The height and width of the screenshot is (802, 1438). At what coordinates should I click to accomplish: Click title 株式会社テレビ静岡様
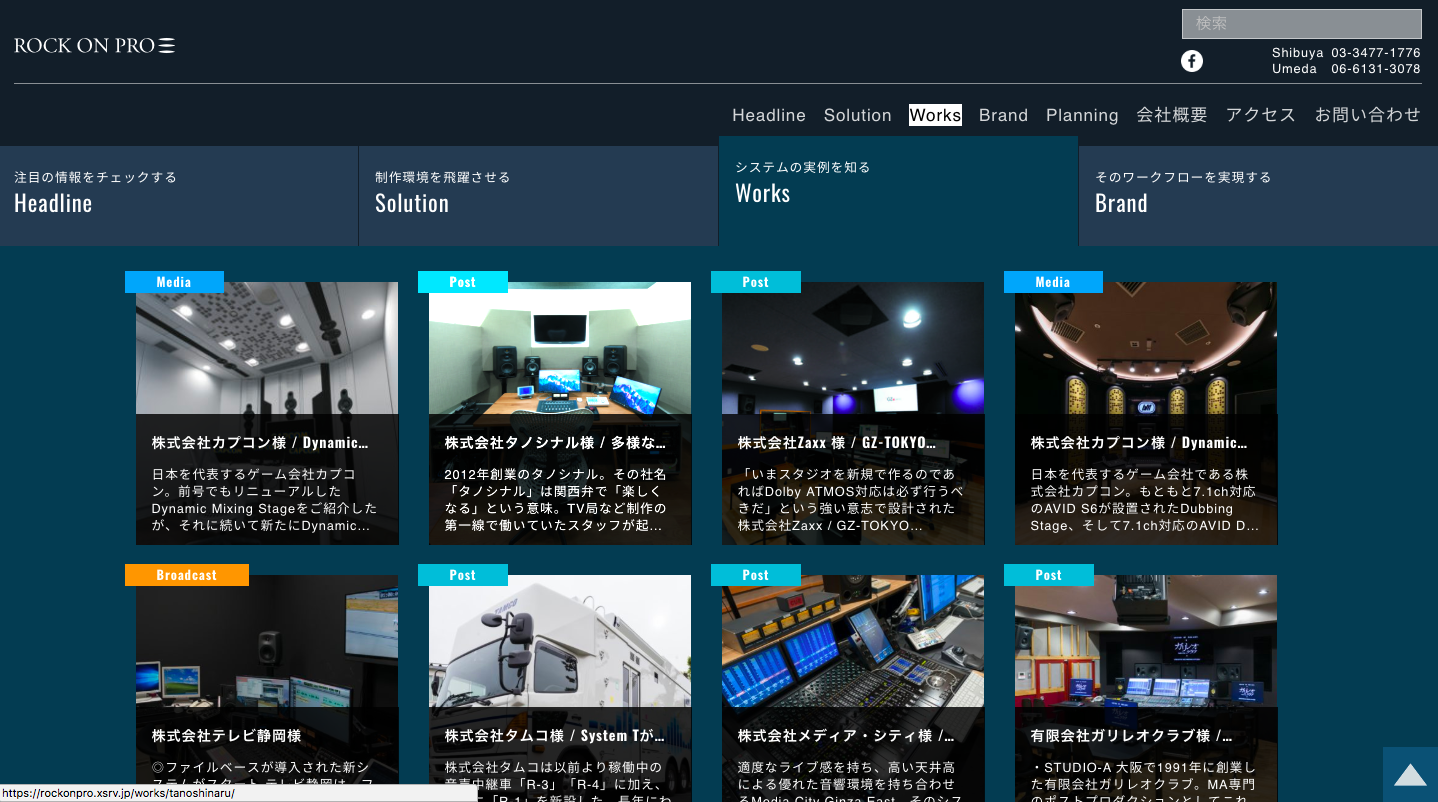tap(226, 735)
